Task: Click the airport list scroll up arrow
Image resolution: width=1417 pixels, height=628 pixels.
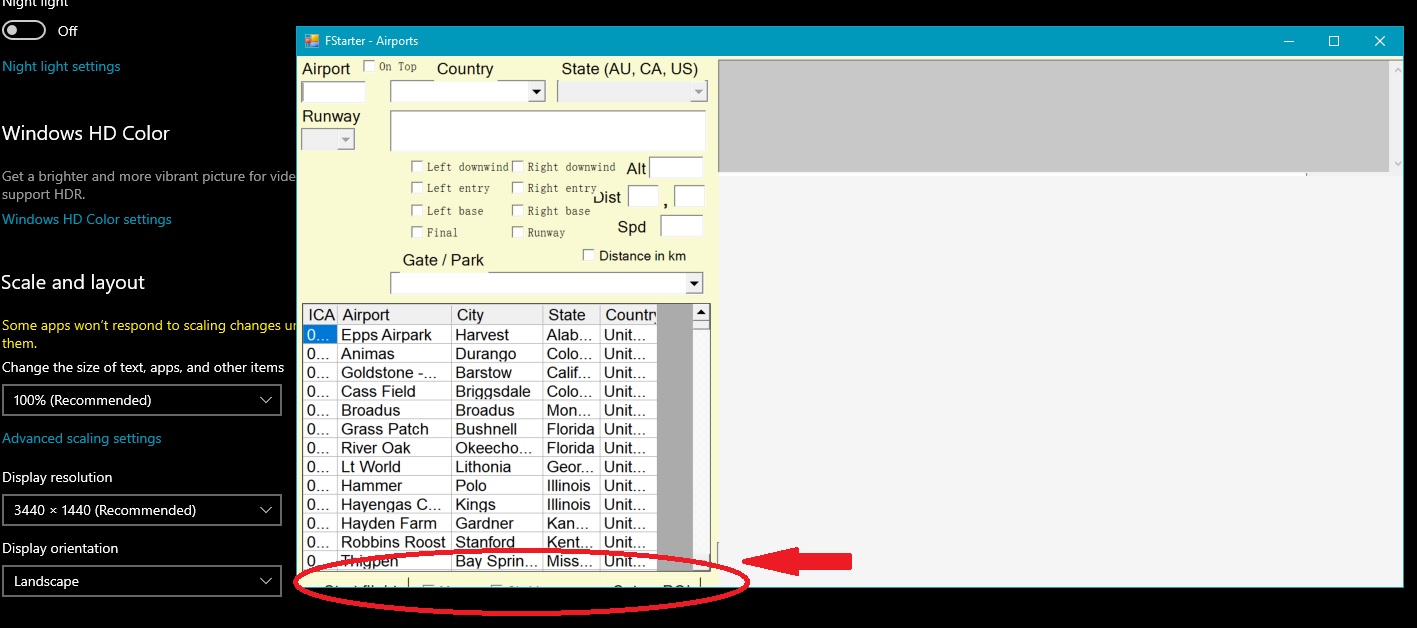Action: click(x=702, y=312)
